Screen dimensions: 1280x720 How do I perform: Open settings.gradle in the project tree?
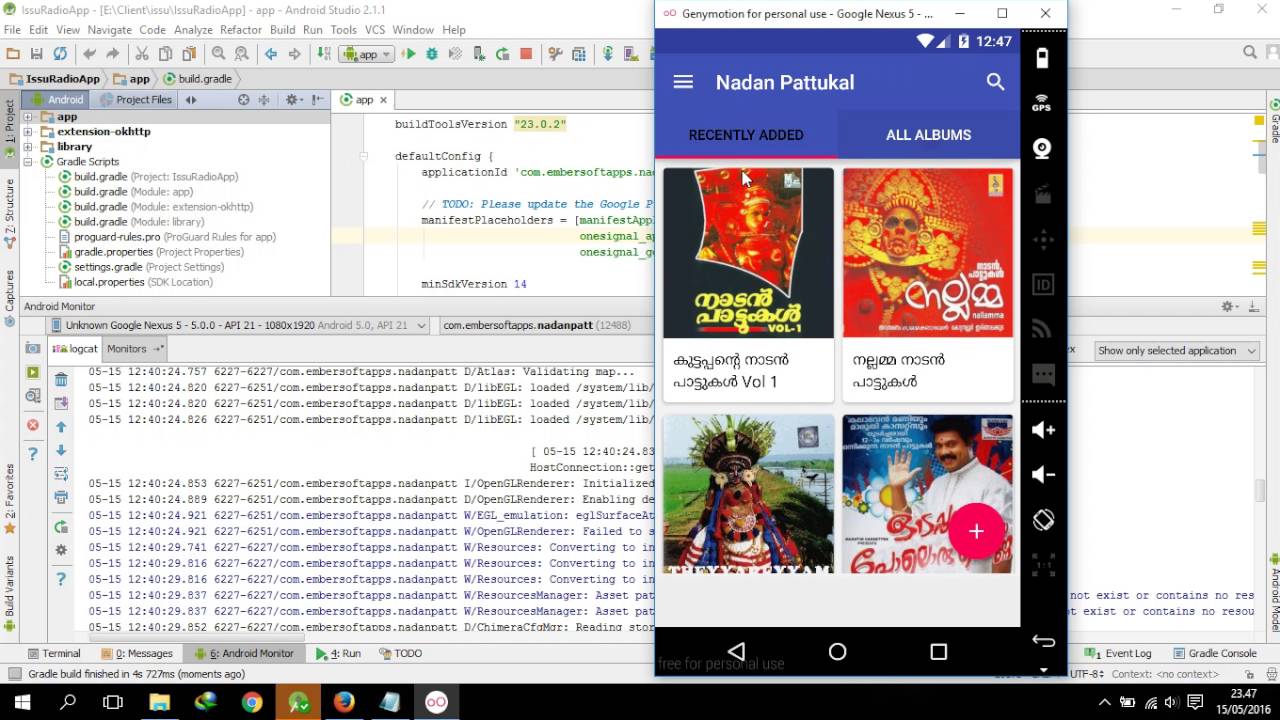tap(142, 267)
